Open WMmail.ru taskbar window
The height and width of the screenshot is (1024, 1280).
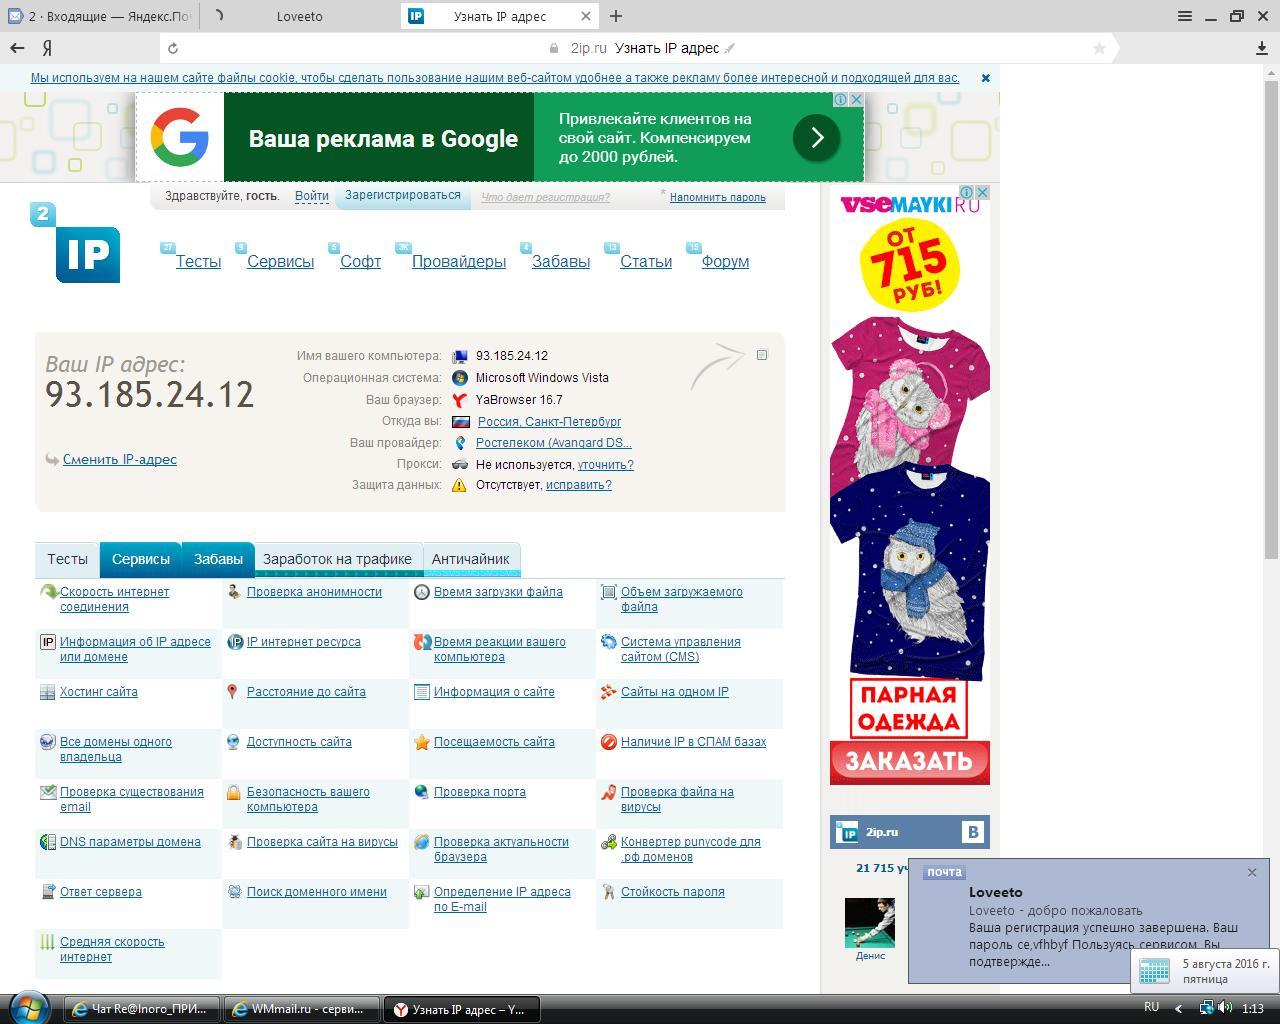[302, 1009]
